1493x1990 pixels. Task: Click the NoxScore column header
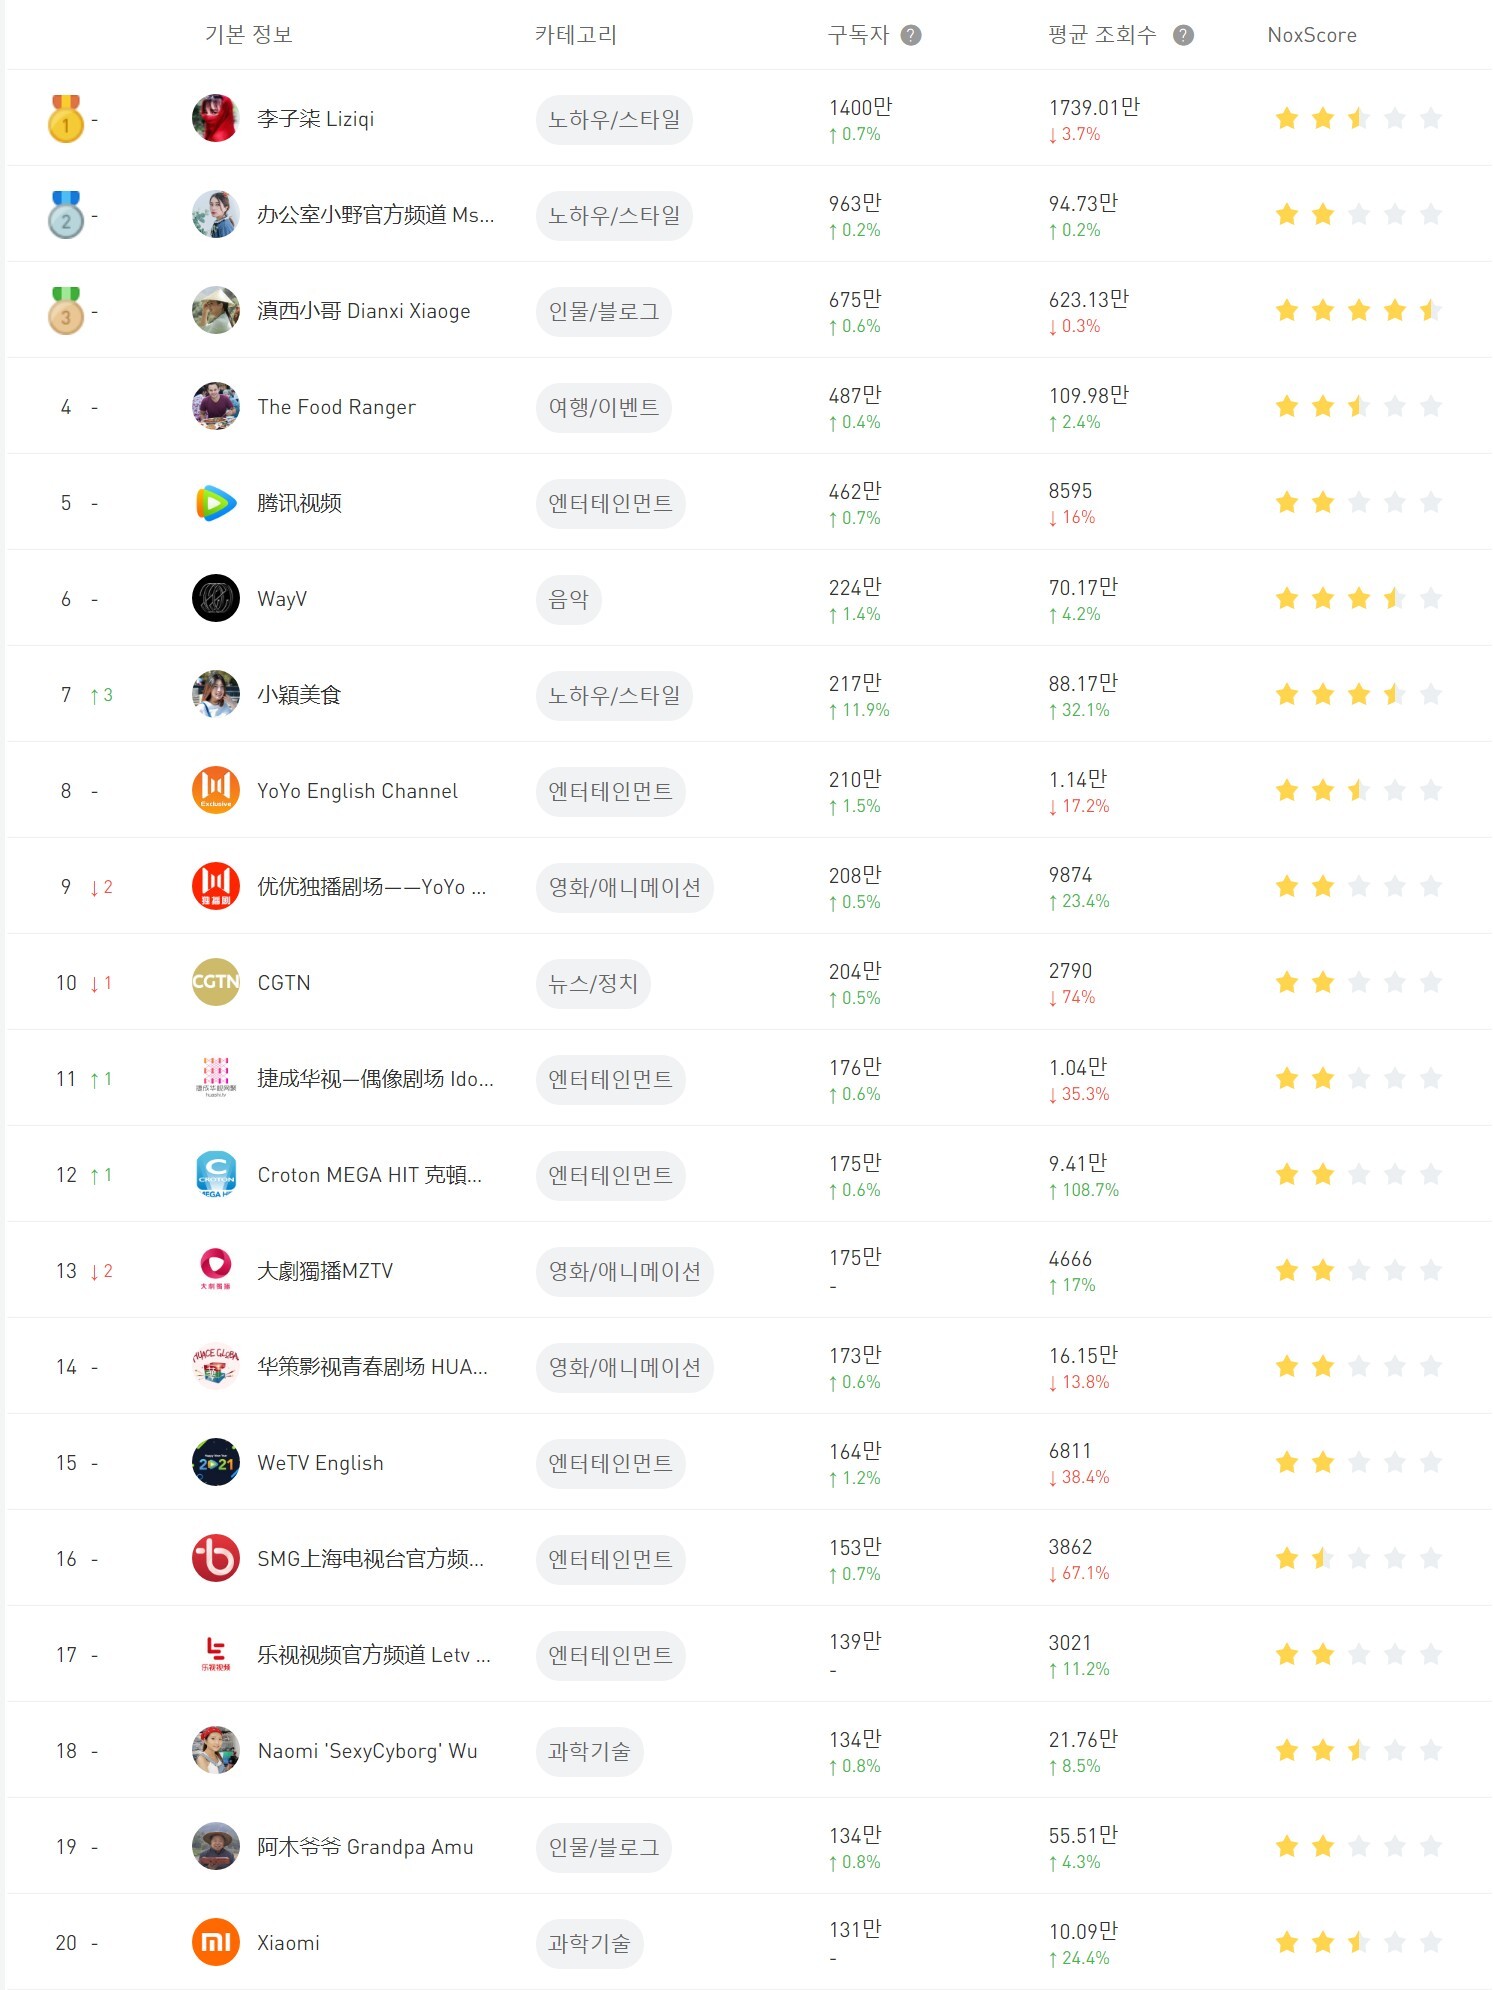pyautogui.click(x=1311, y=36)
